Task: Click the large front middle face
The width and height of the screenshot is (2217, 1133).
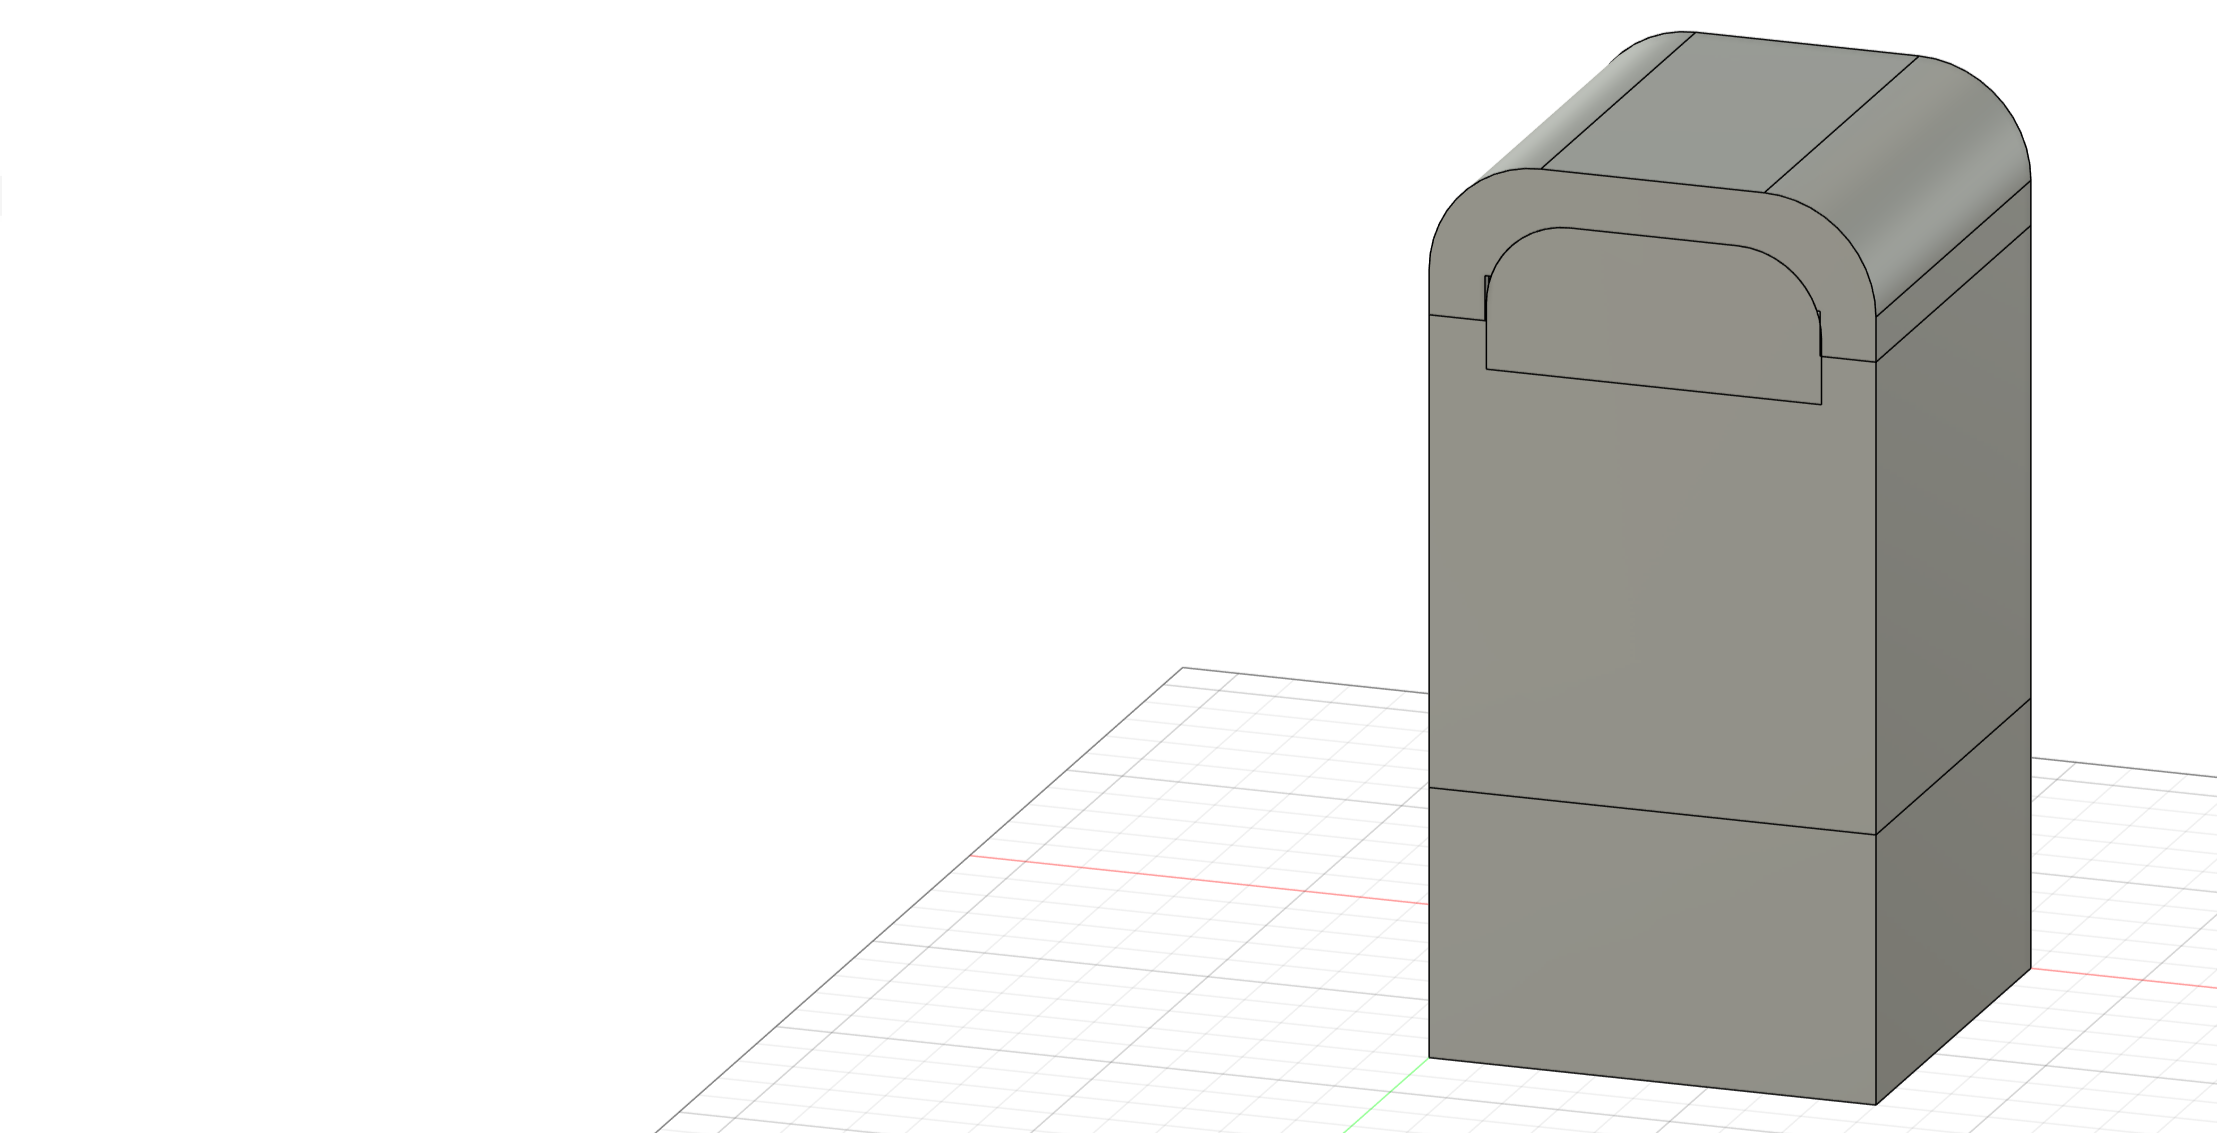Action: pyautogui.click(x=1650, y=600)
